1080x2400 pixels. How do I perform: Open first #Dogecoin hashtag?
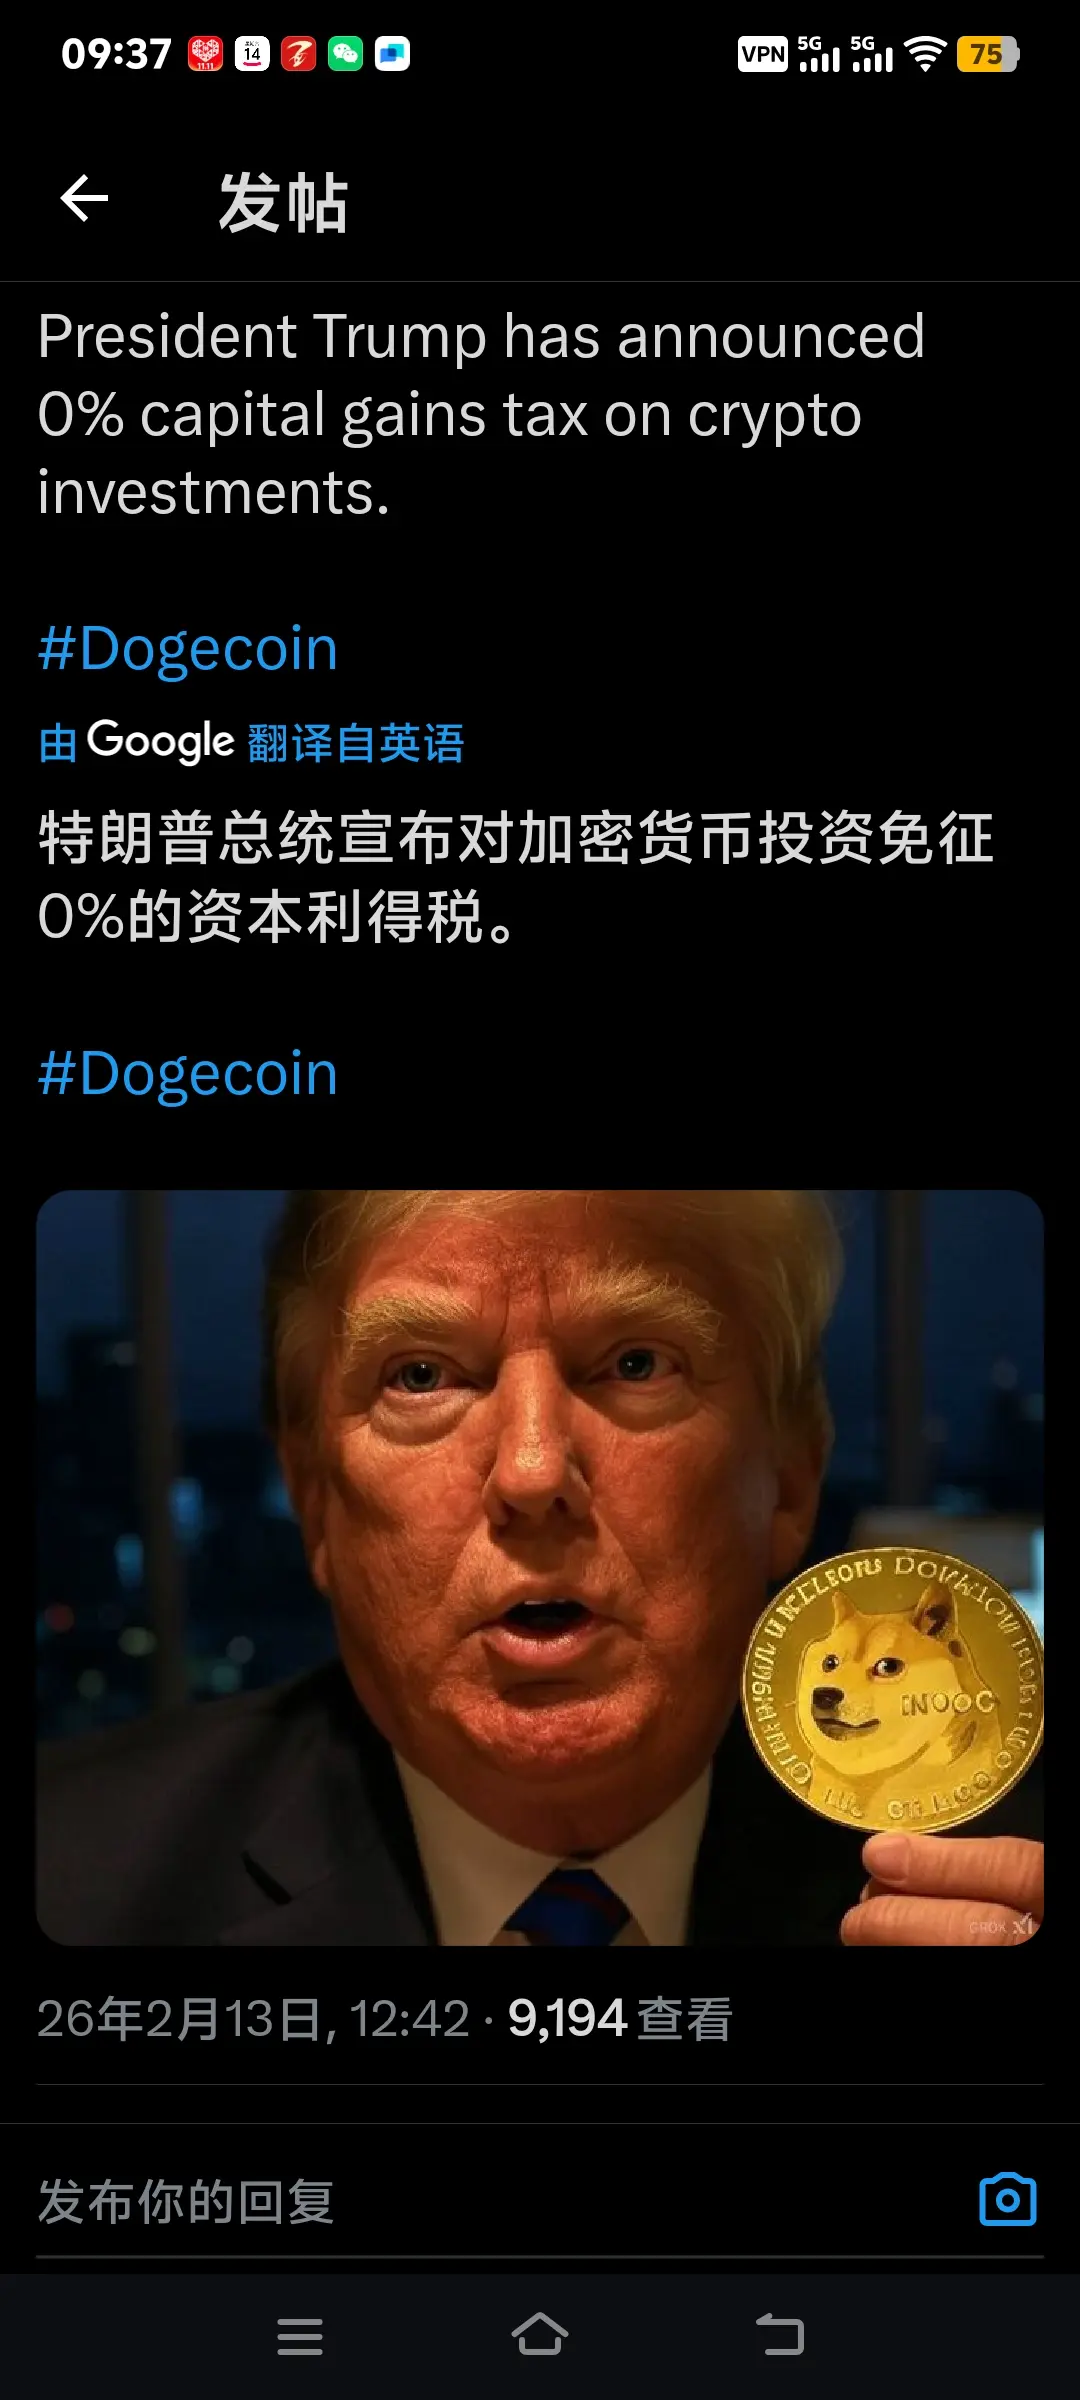point(188,648)
